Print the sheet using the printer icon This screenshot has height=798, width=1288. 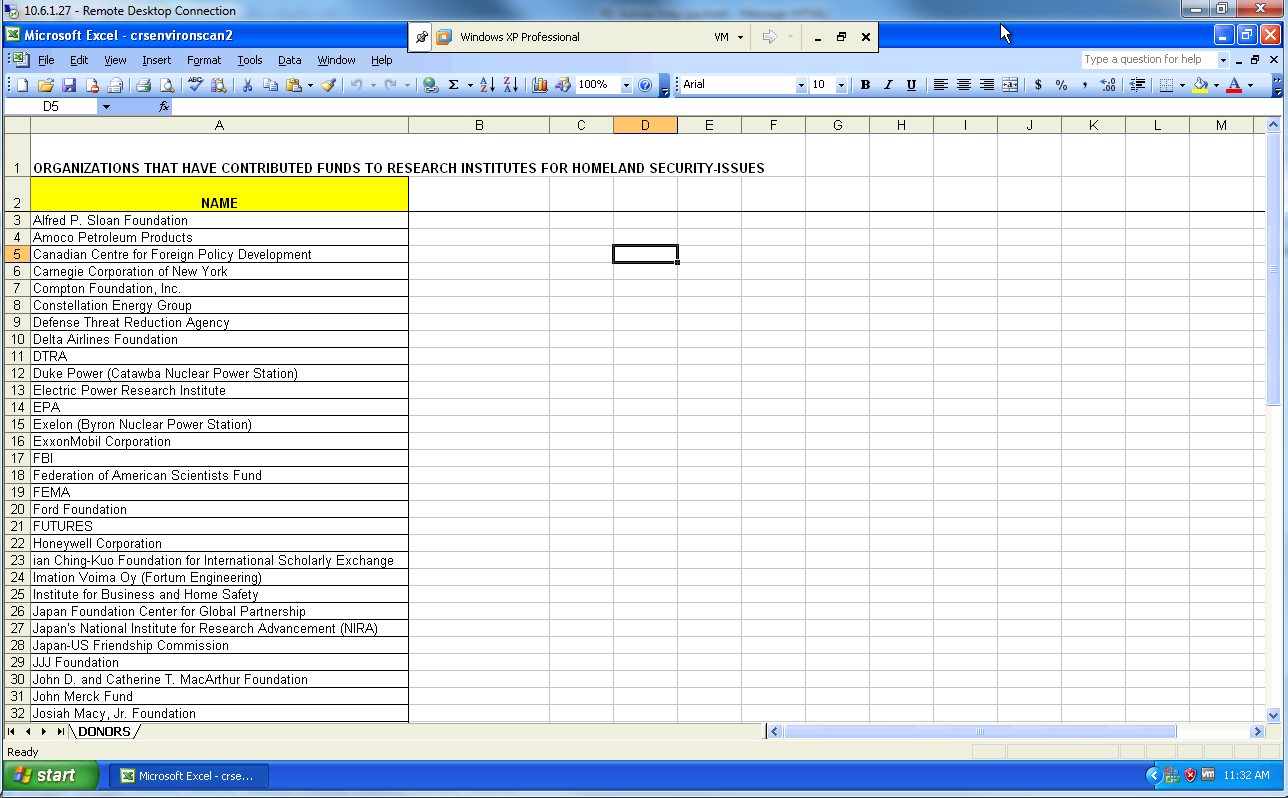[143, 85]
